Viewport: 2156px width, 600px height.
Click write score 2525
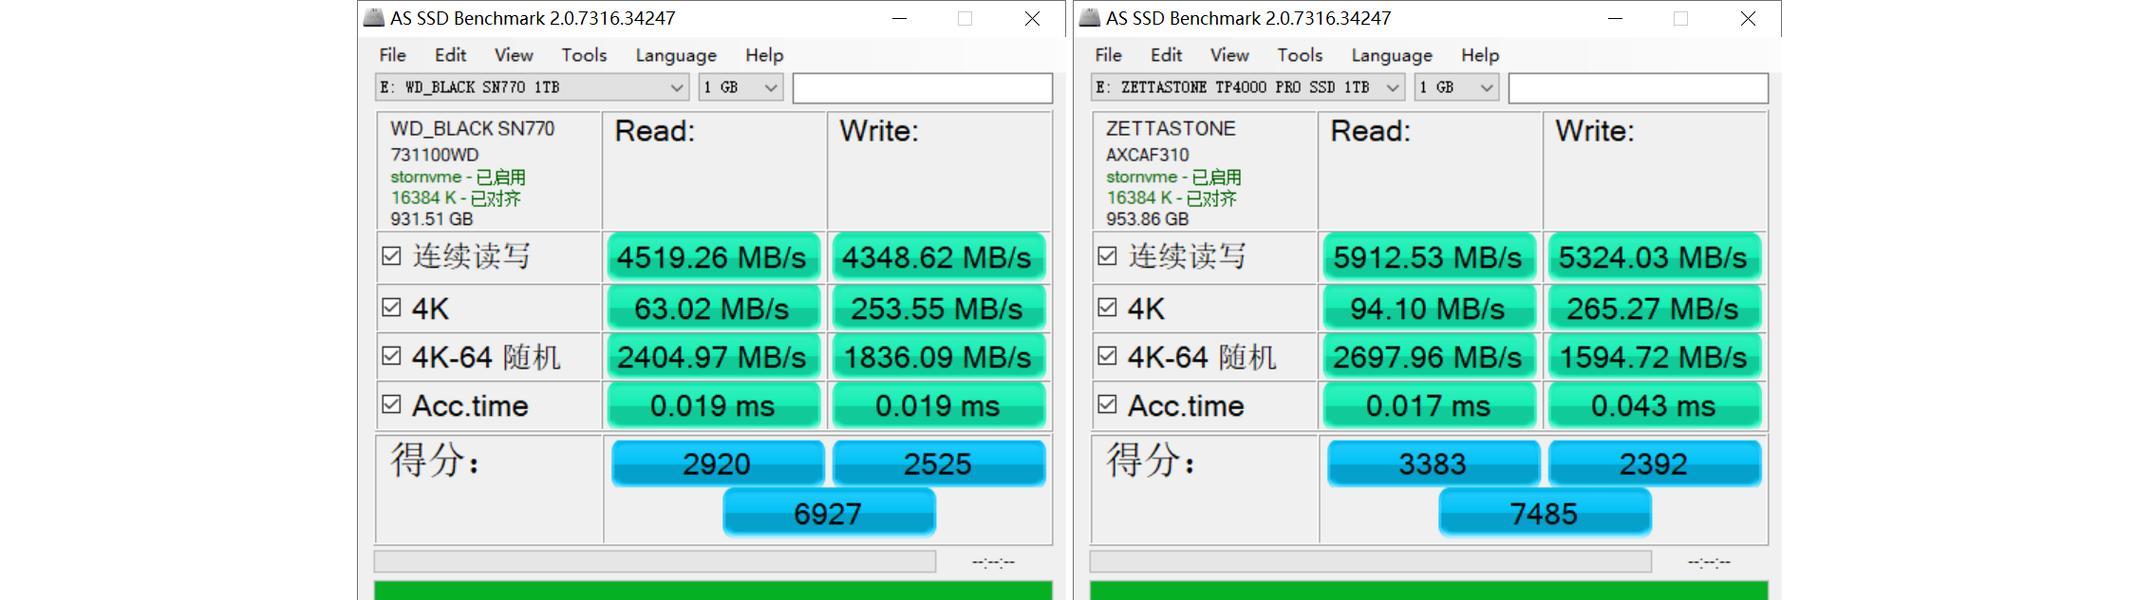tap(938, 464)
